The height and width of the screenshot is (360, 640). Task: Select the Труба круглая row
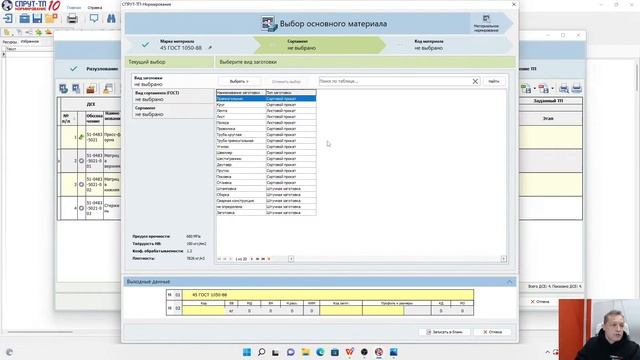point(266,135)
